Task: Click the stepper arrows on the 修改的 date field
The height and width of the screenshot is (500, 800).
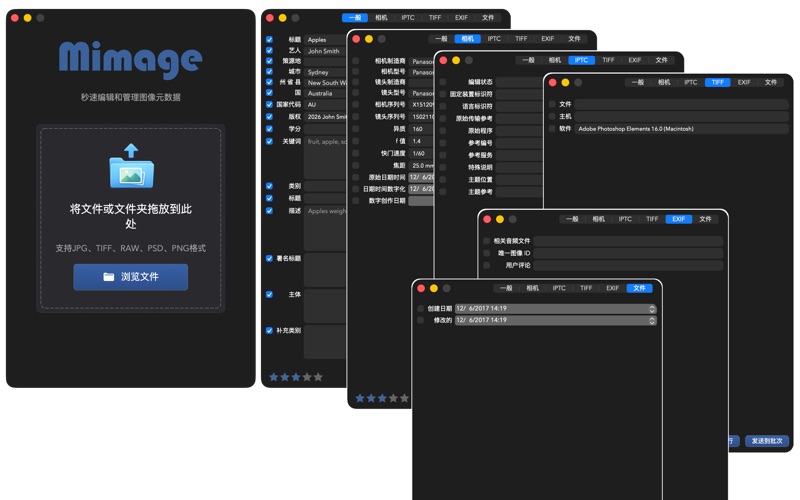Action: tap(652, 320)
